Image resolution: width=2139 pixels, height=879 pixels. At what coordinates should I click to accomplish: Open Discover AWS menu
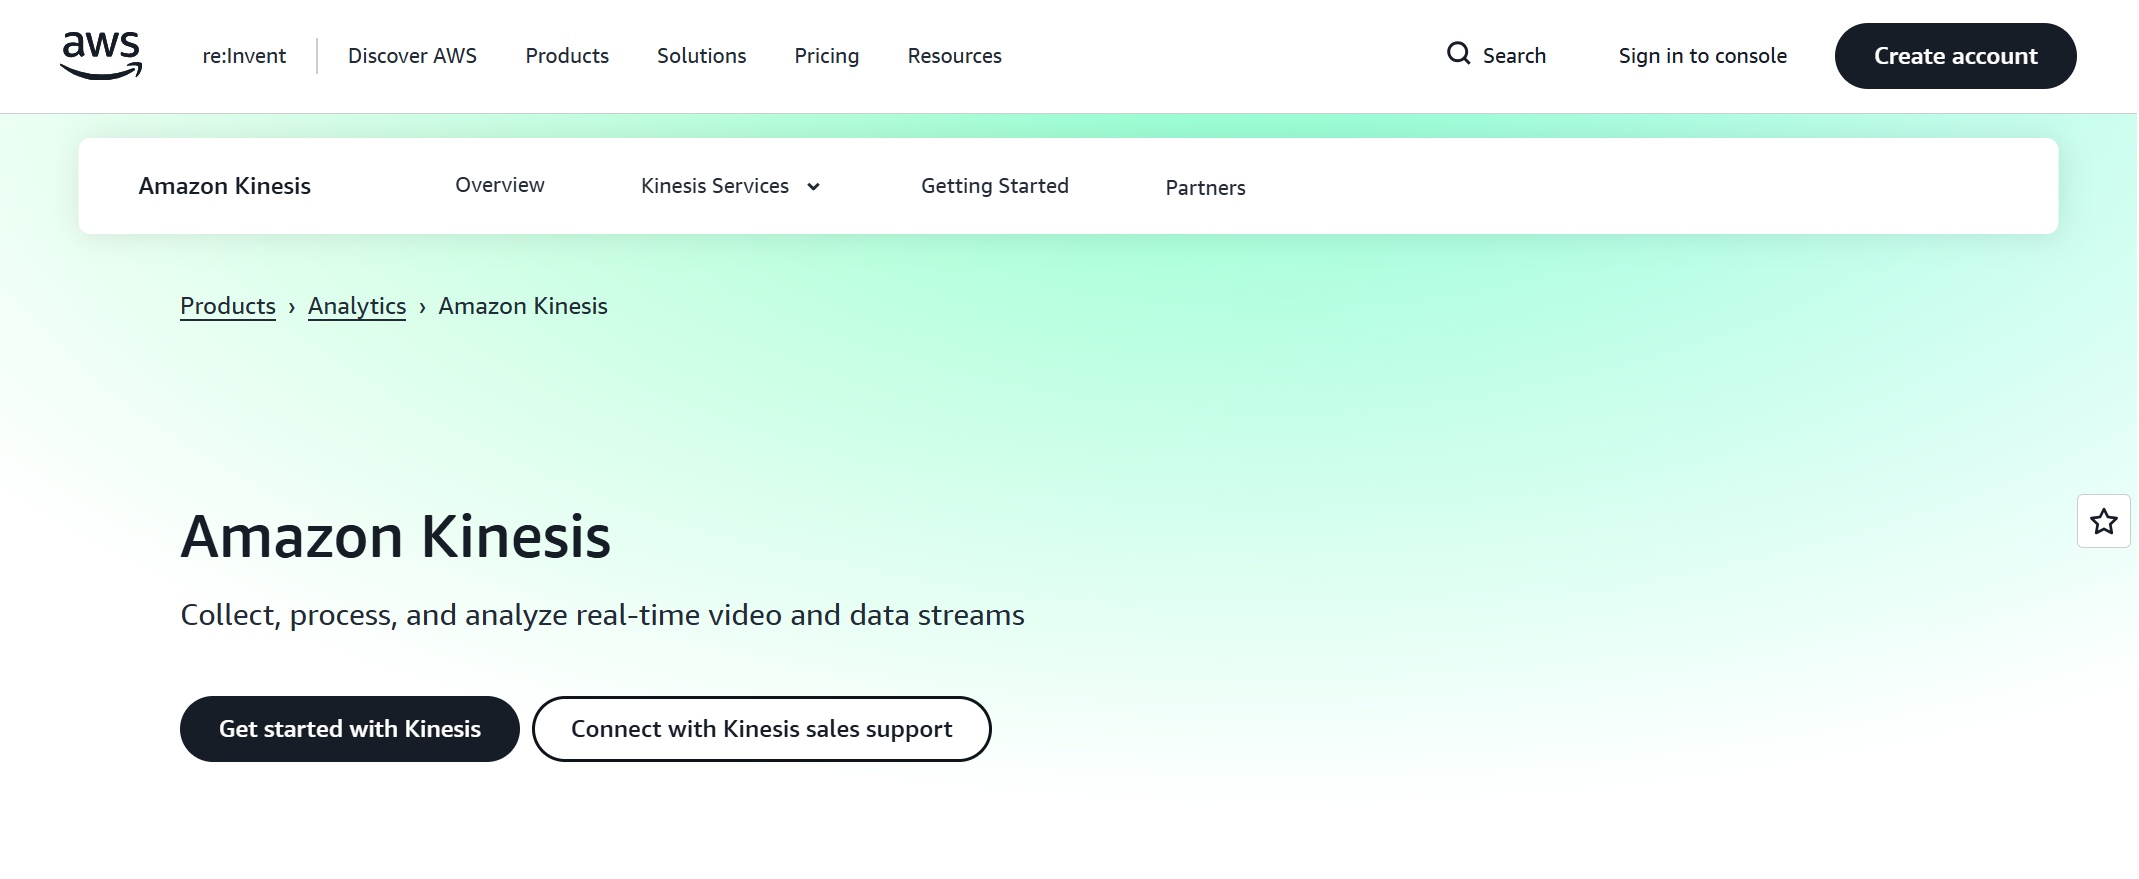[x=412, y=56]
